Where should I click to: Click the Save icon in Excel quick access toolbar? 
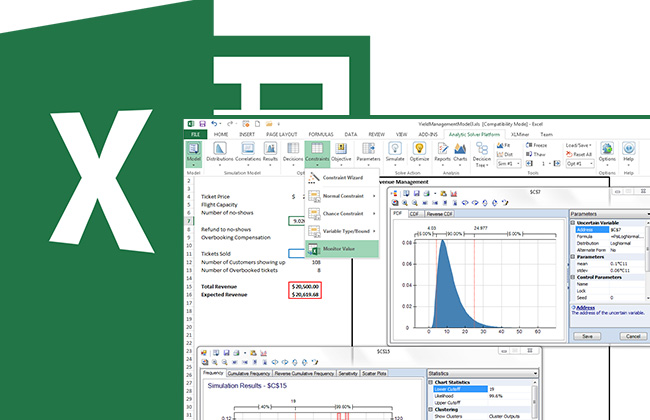click(202, 124)
